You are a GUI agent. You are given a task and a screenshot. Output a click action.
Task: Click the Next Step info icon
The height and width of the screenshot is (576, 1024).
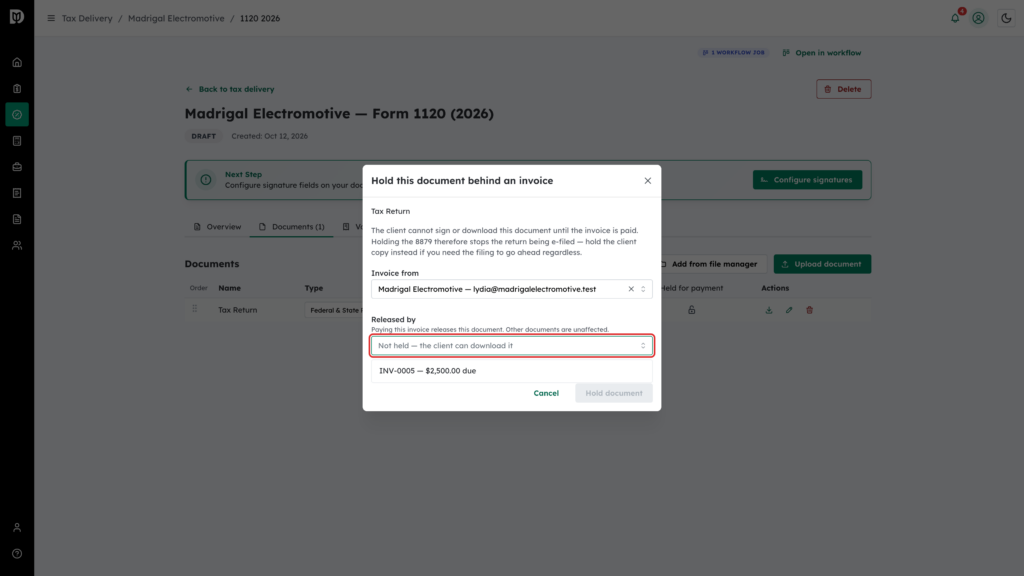(206, 180)
